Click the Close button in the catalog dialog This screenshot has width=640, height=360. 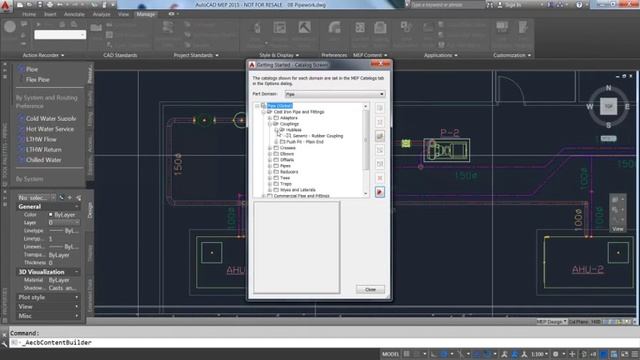tap(370, 289)
